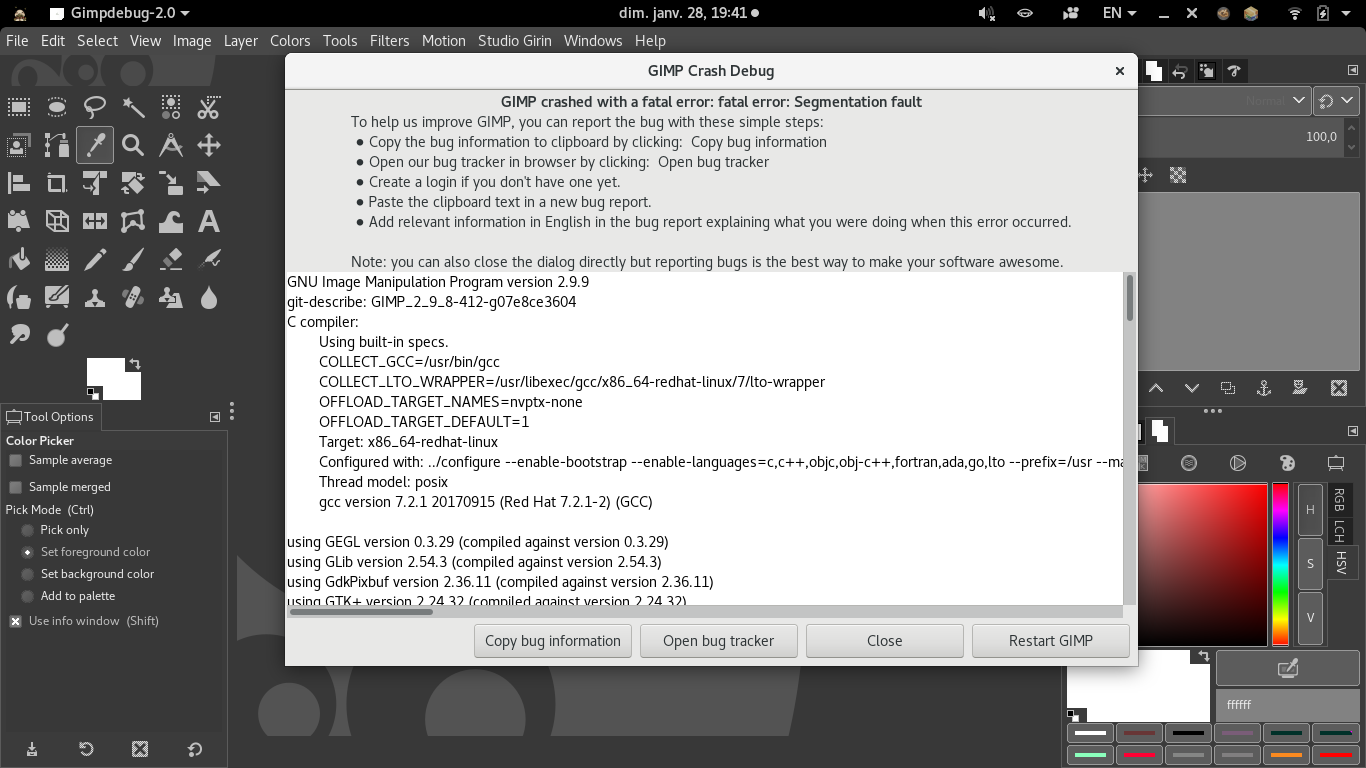Open the colors dock configure menu arrow
This screenshot has height=768, width=1366.
click(1353, 431)
